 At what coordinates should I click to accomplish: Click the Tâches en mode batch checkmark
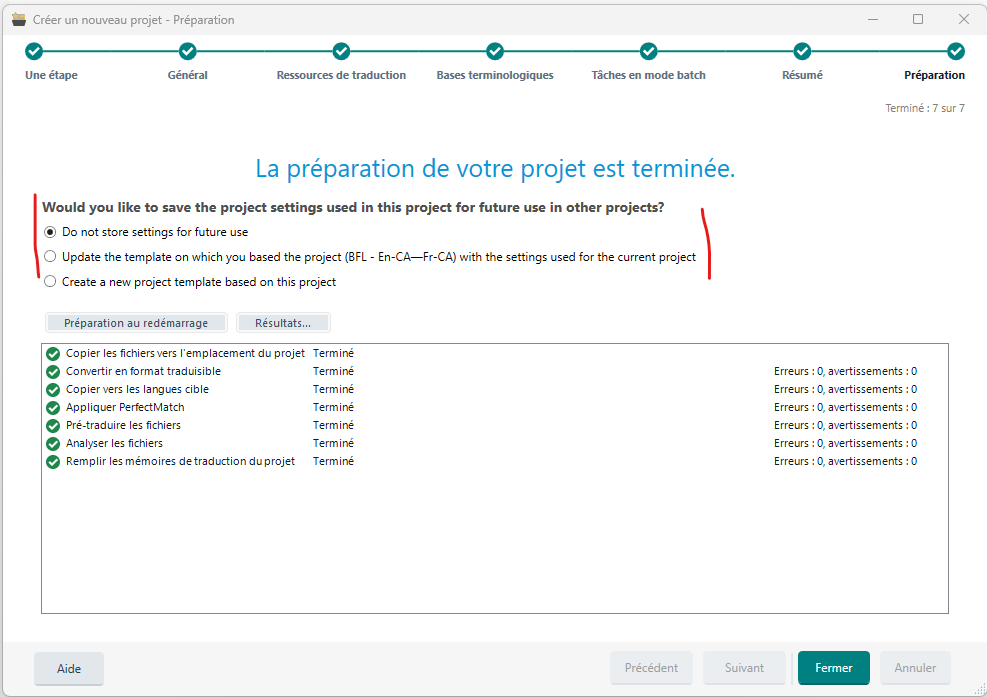tap(648, 51)
